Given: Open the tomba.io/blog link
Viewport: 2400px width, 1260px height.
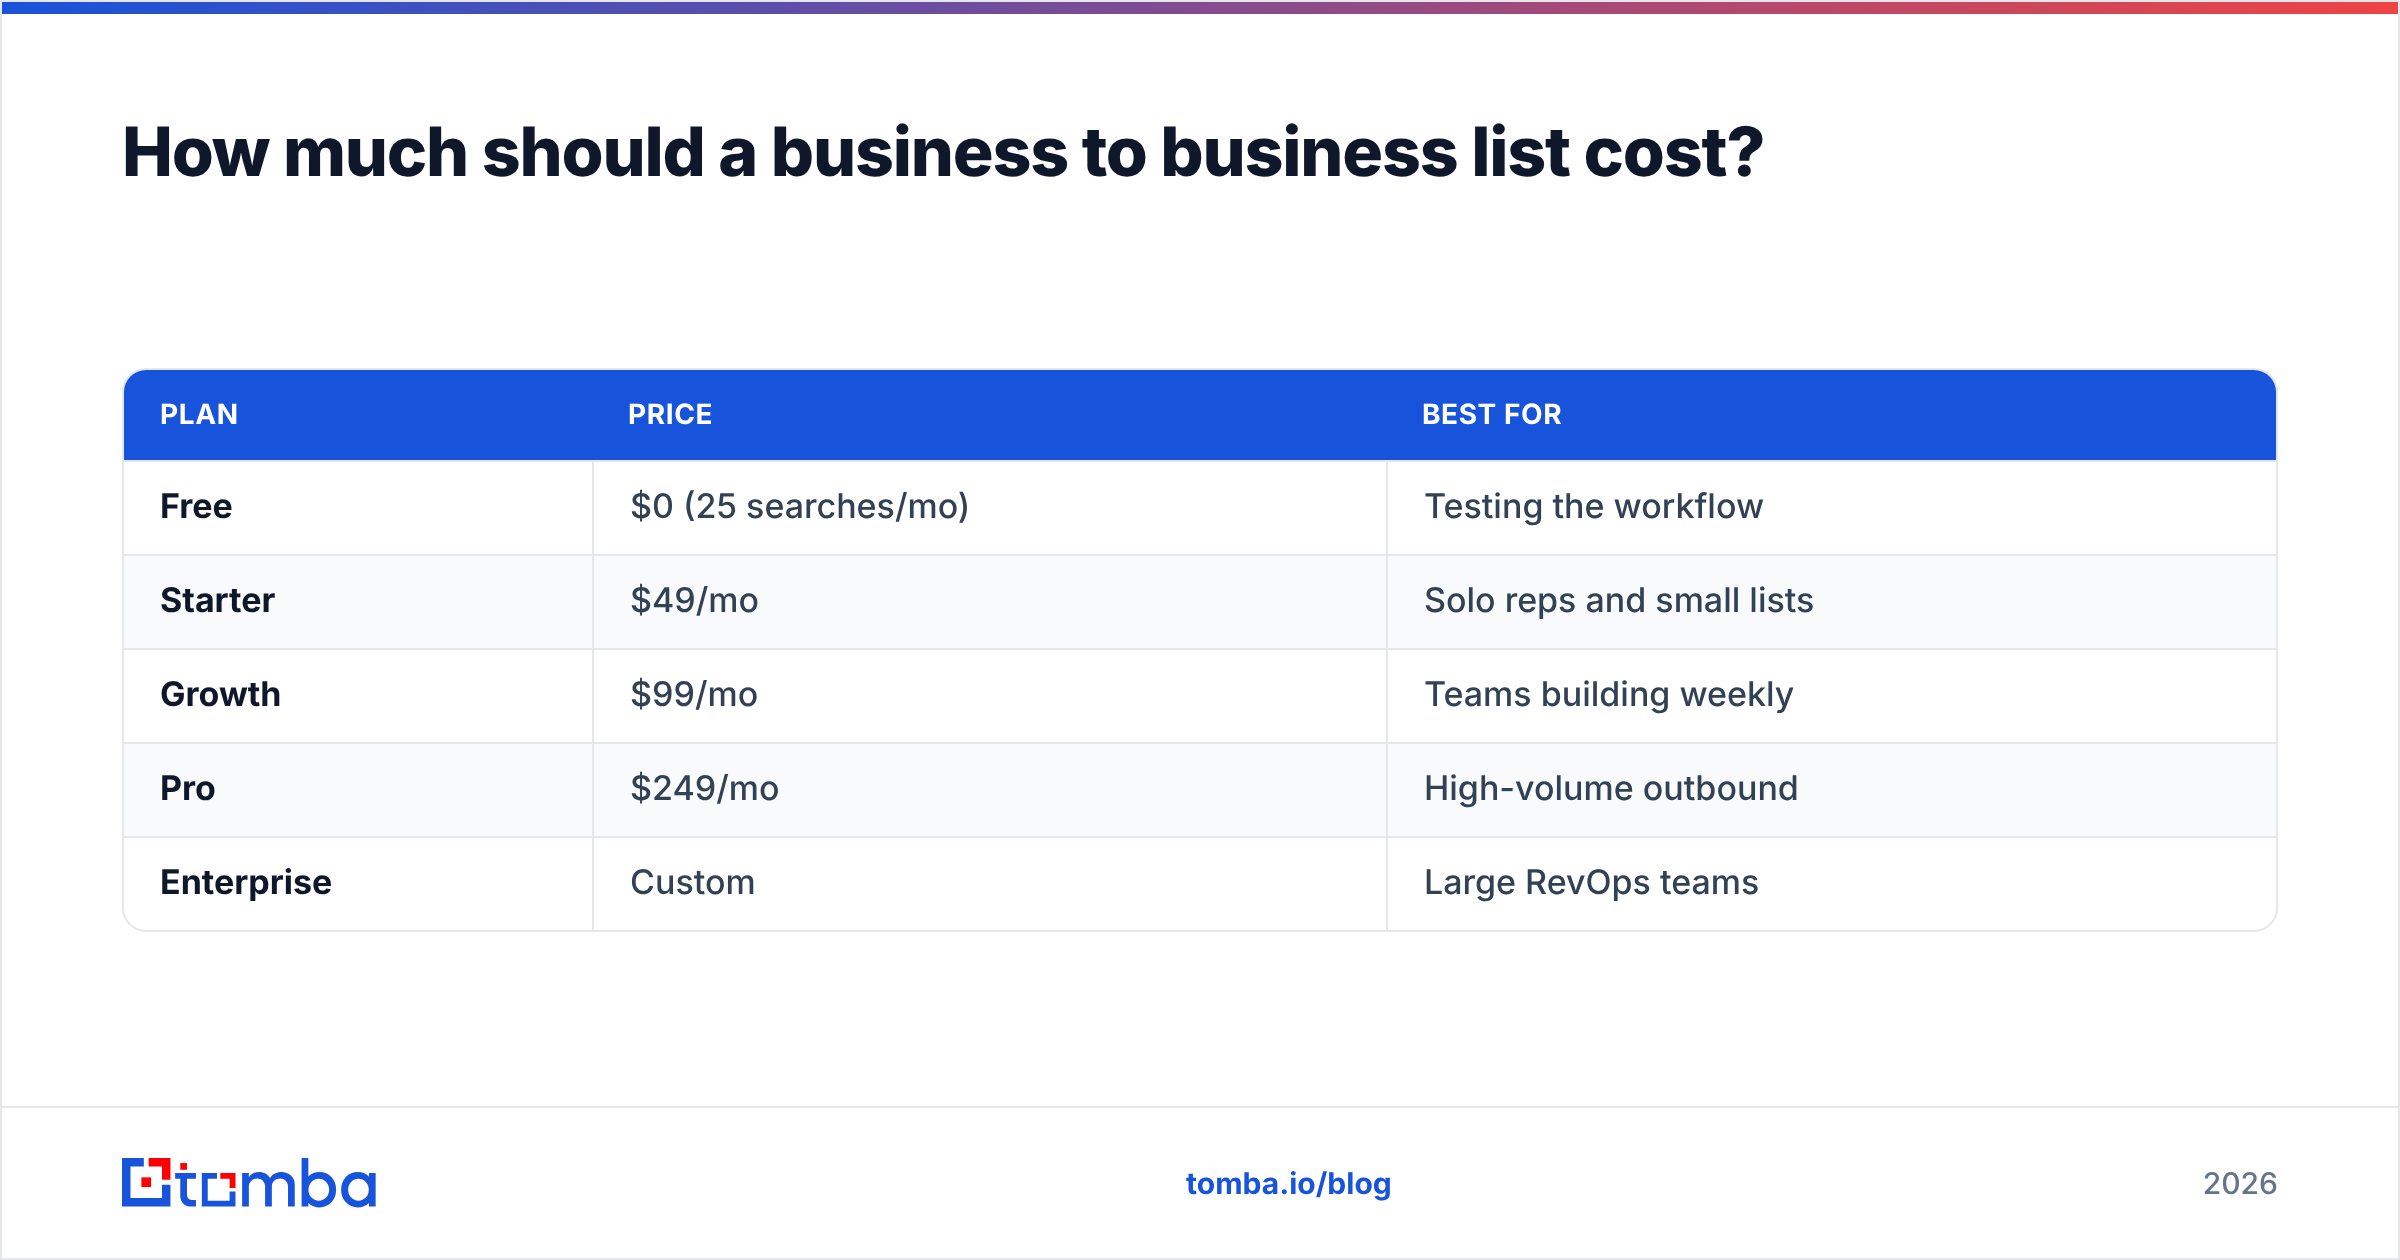Looking at the screenshot, I should (x=1288, y=1184).
